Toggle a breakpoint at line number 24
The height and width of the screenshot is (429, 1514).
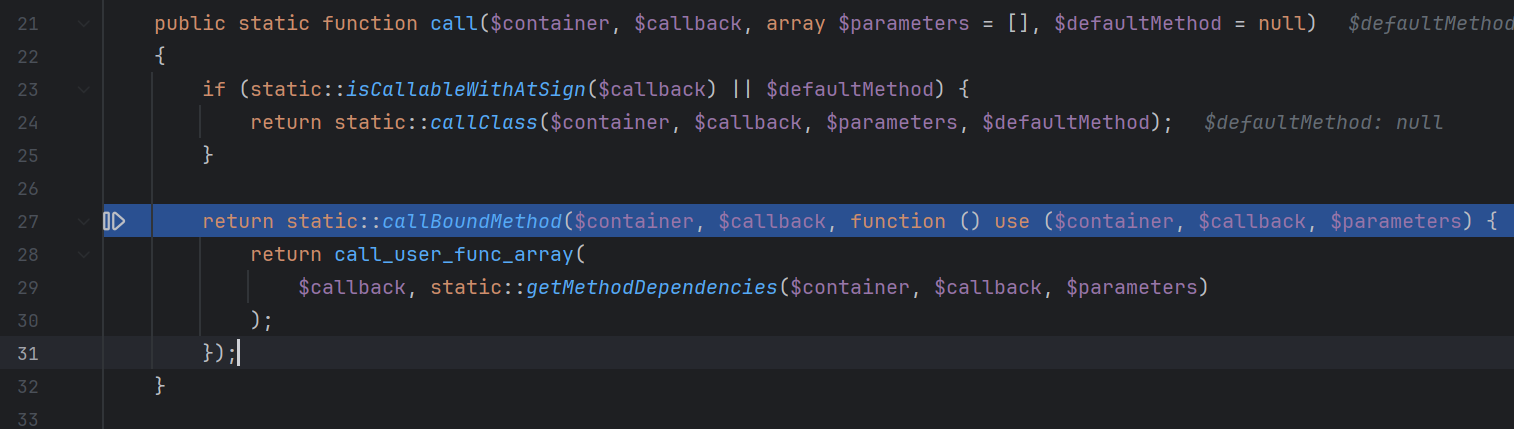(28, 122)
